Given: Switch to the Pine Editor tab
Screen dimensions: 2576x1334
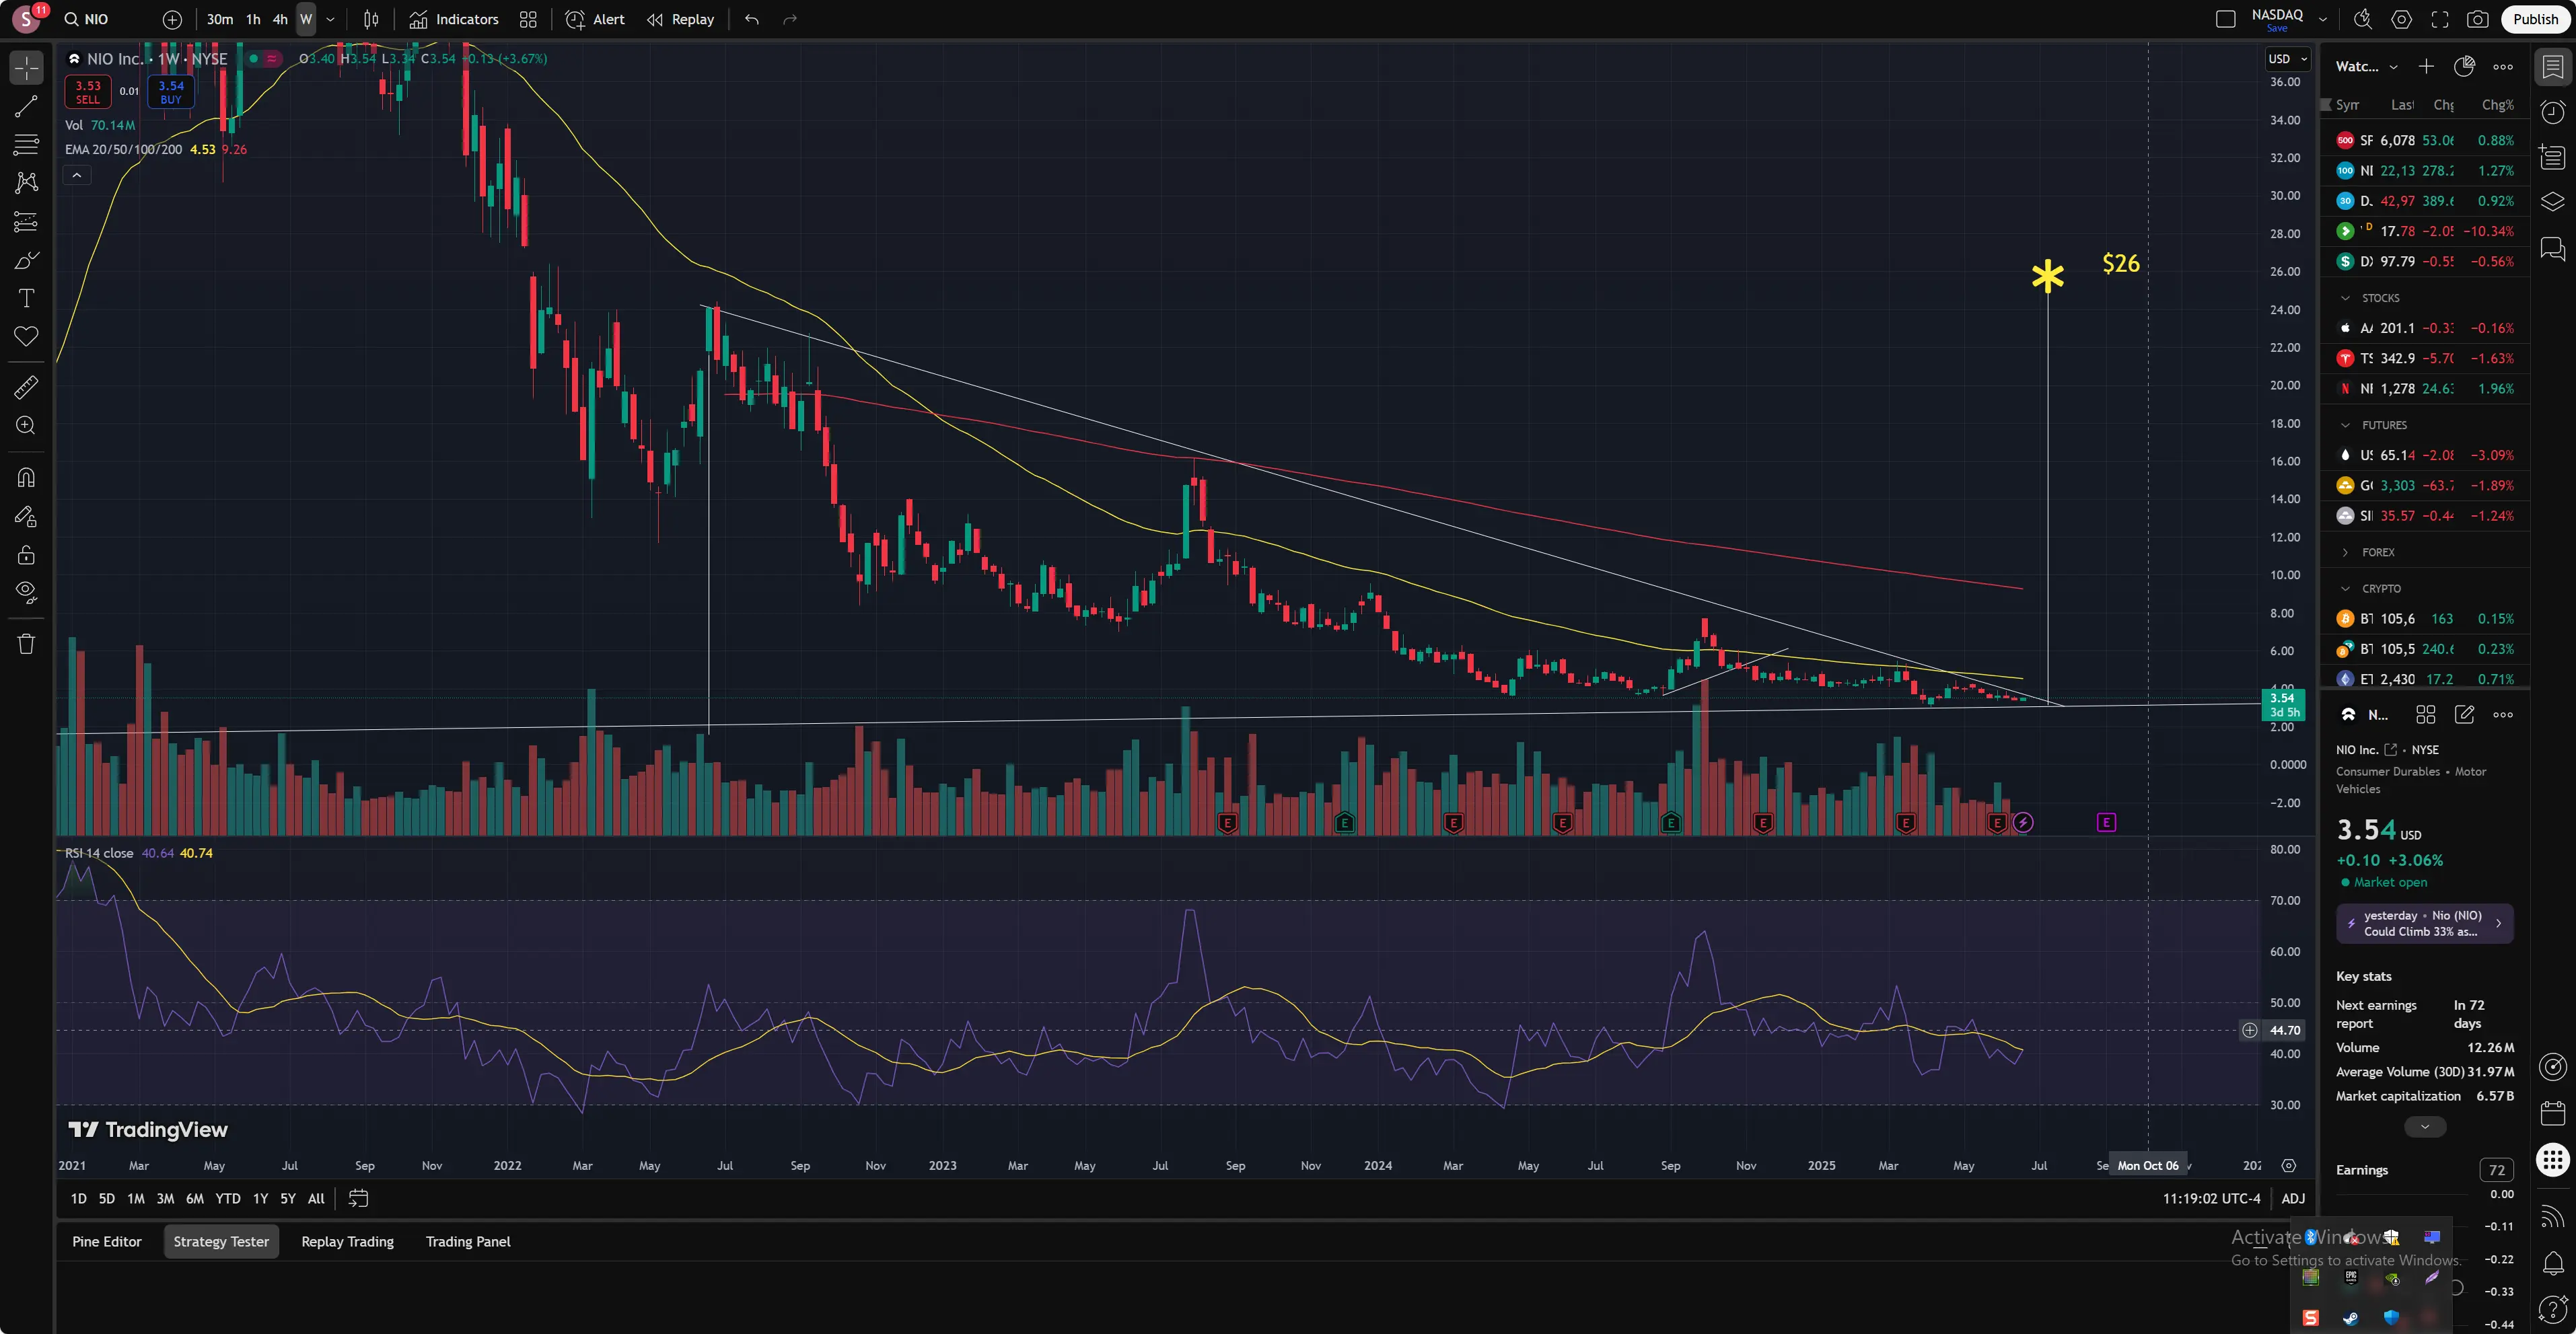Looking at the screenshot, I should coord(107,1241).
